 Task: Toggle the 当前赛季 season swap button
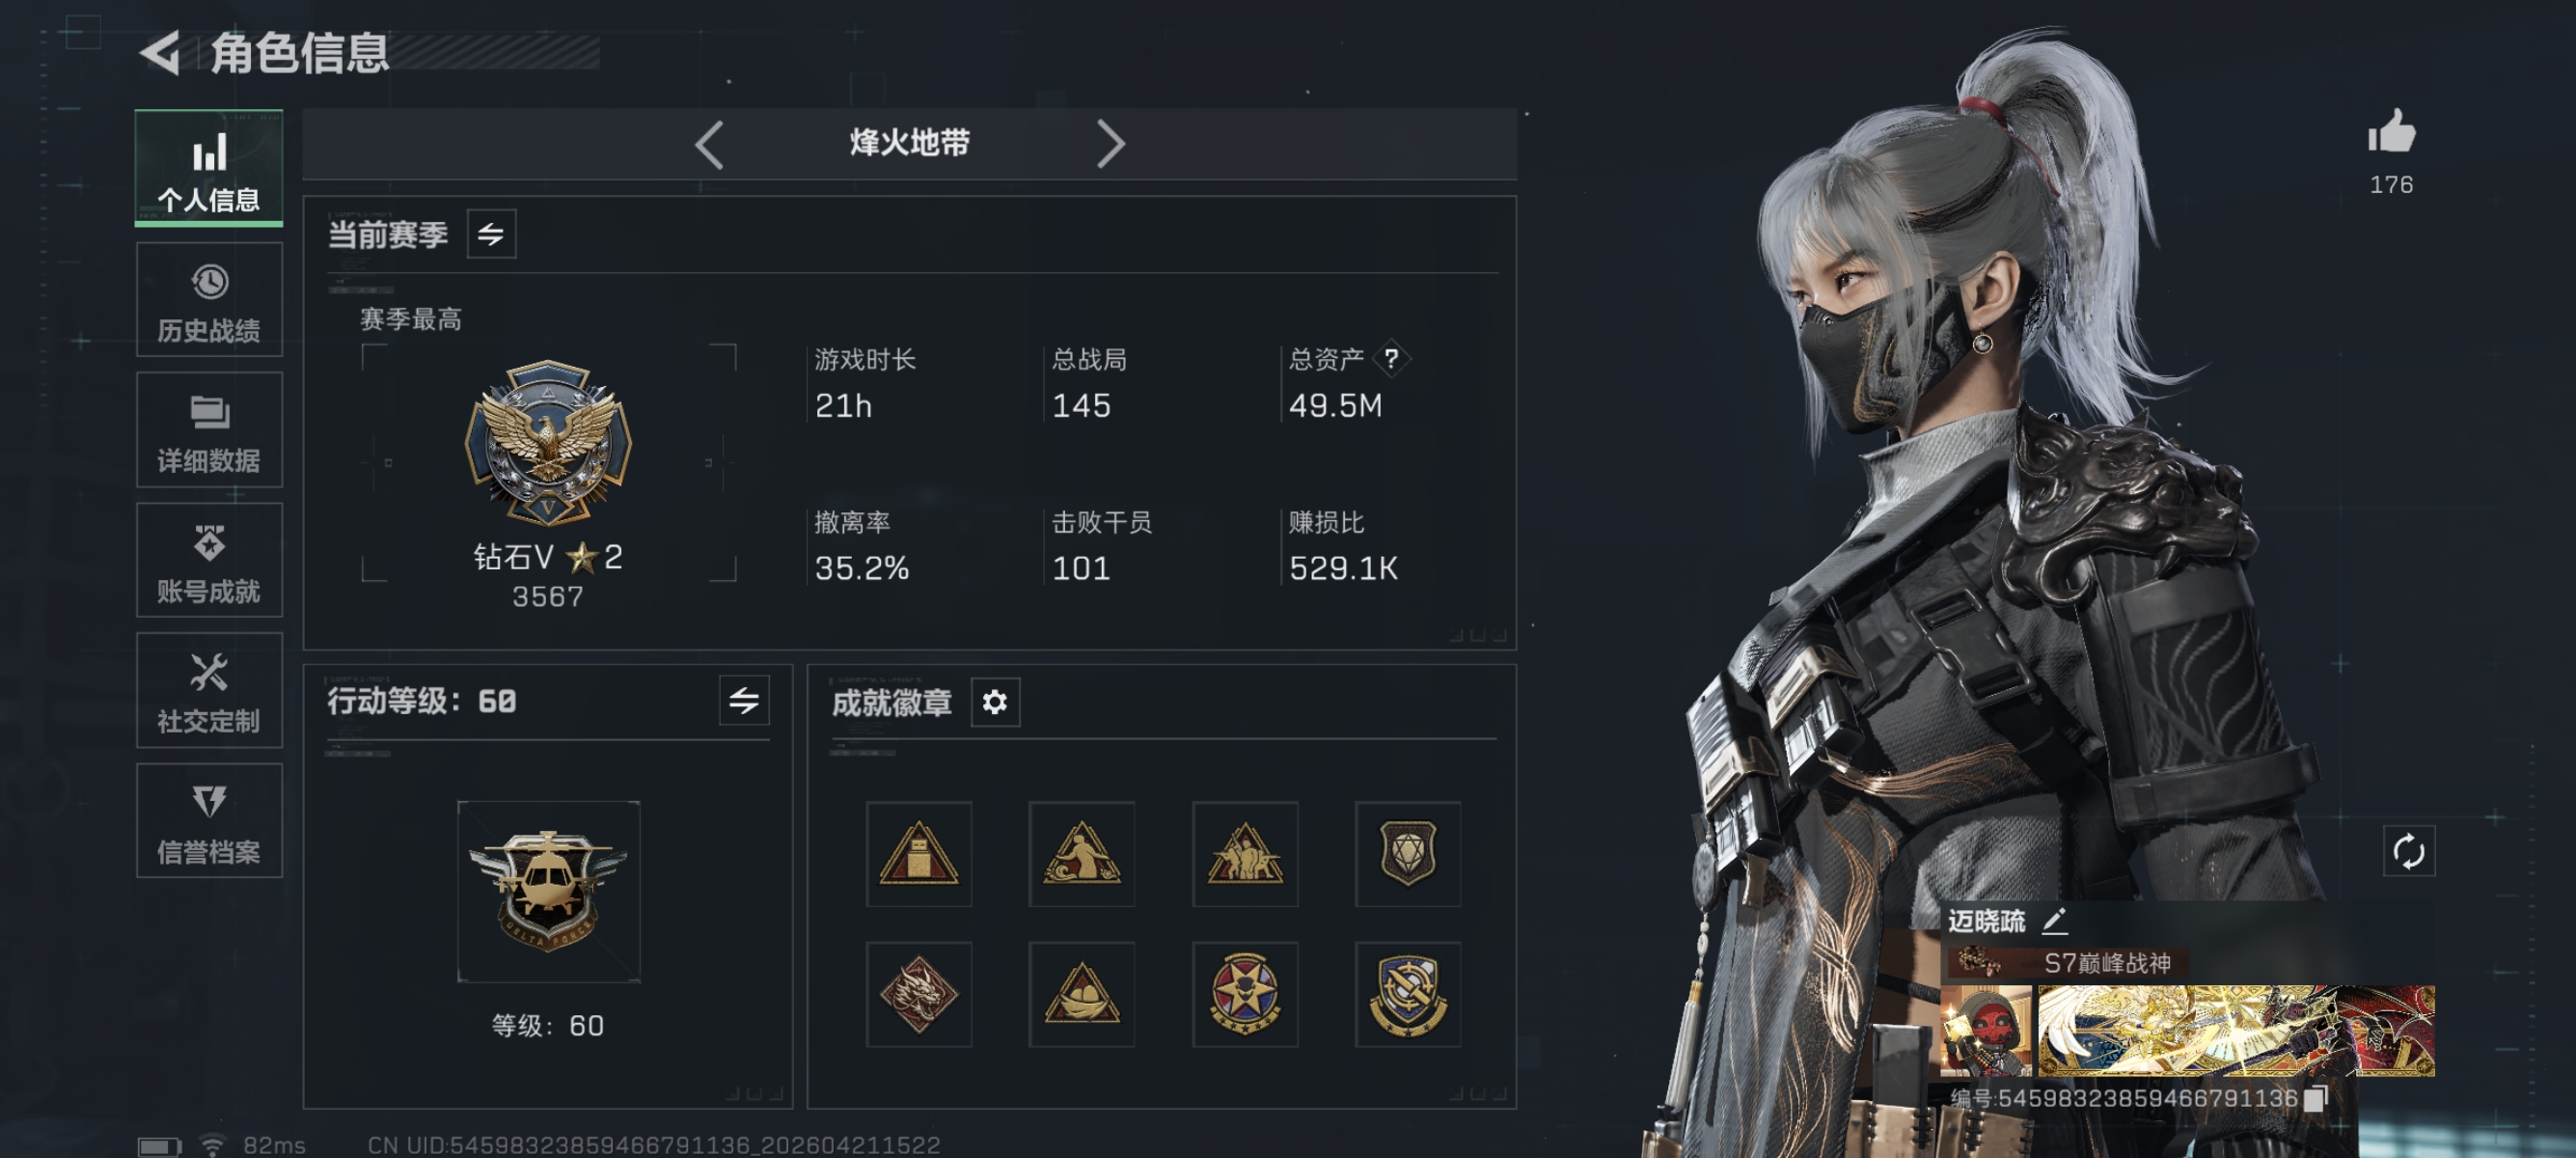[491, 234]
